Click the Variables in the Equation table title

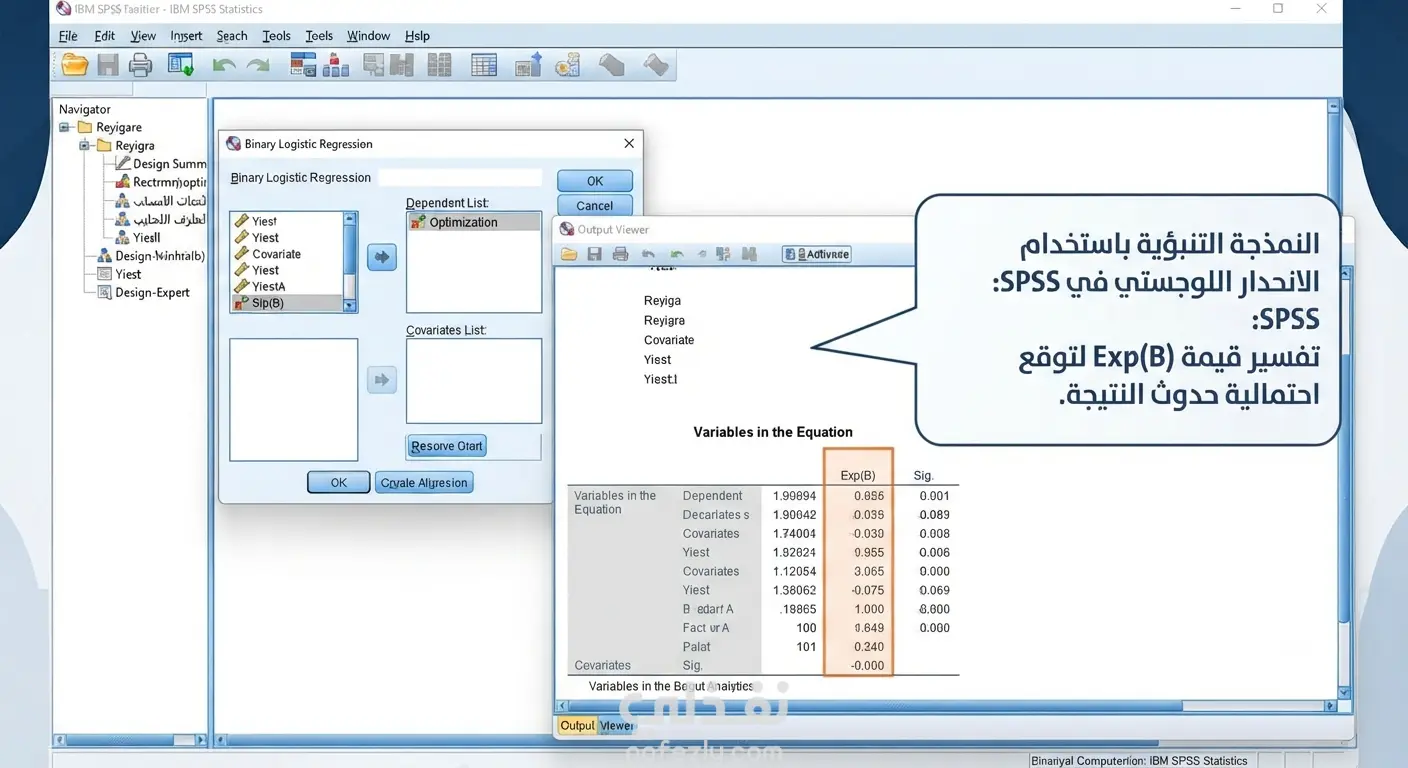coord(773,432)
